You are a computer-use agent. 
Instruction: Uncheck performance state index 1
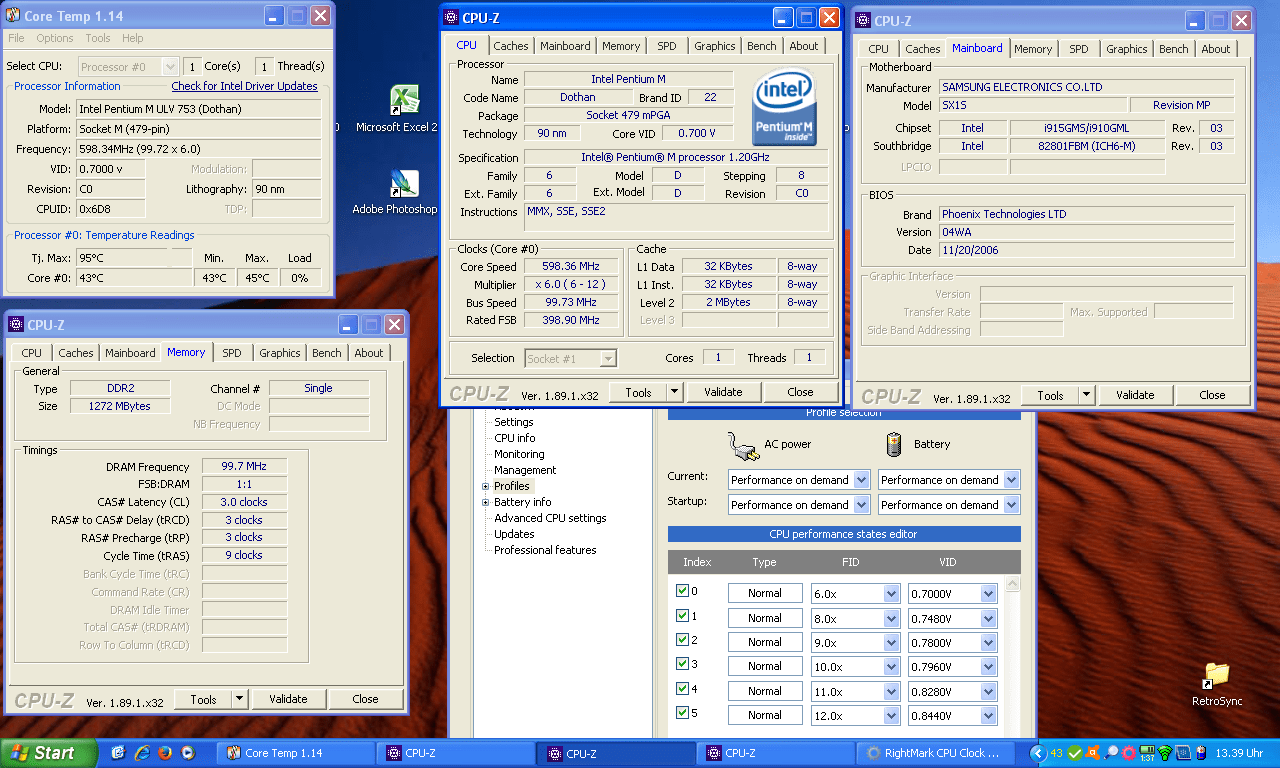682,616
